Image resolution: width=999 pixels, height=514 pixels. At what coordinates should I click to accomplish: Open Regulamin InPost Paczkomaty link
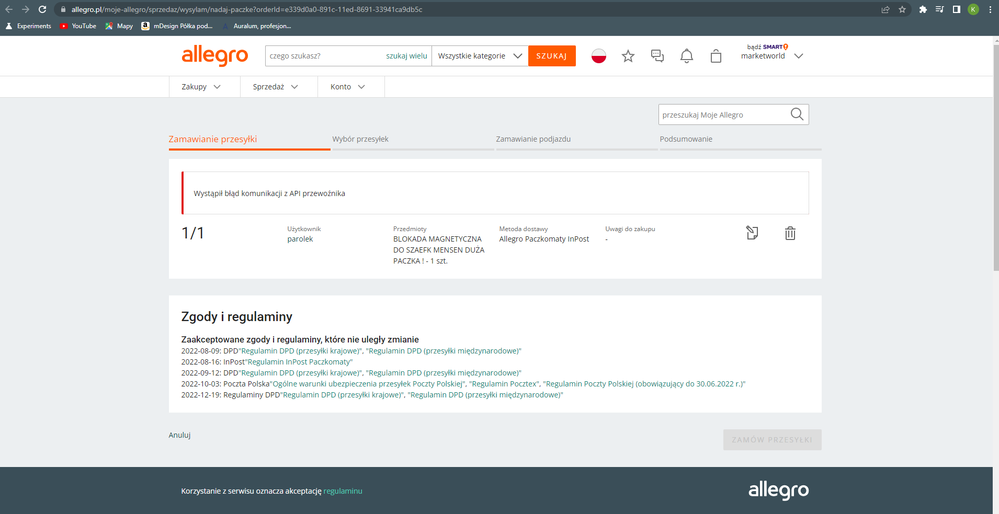299,362
